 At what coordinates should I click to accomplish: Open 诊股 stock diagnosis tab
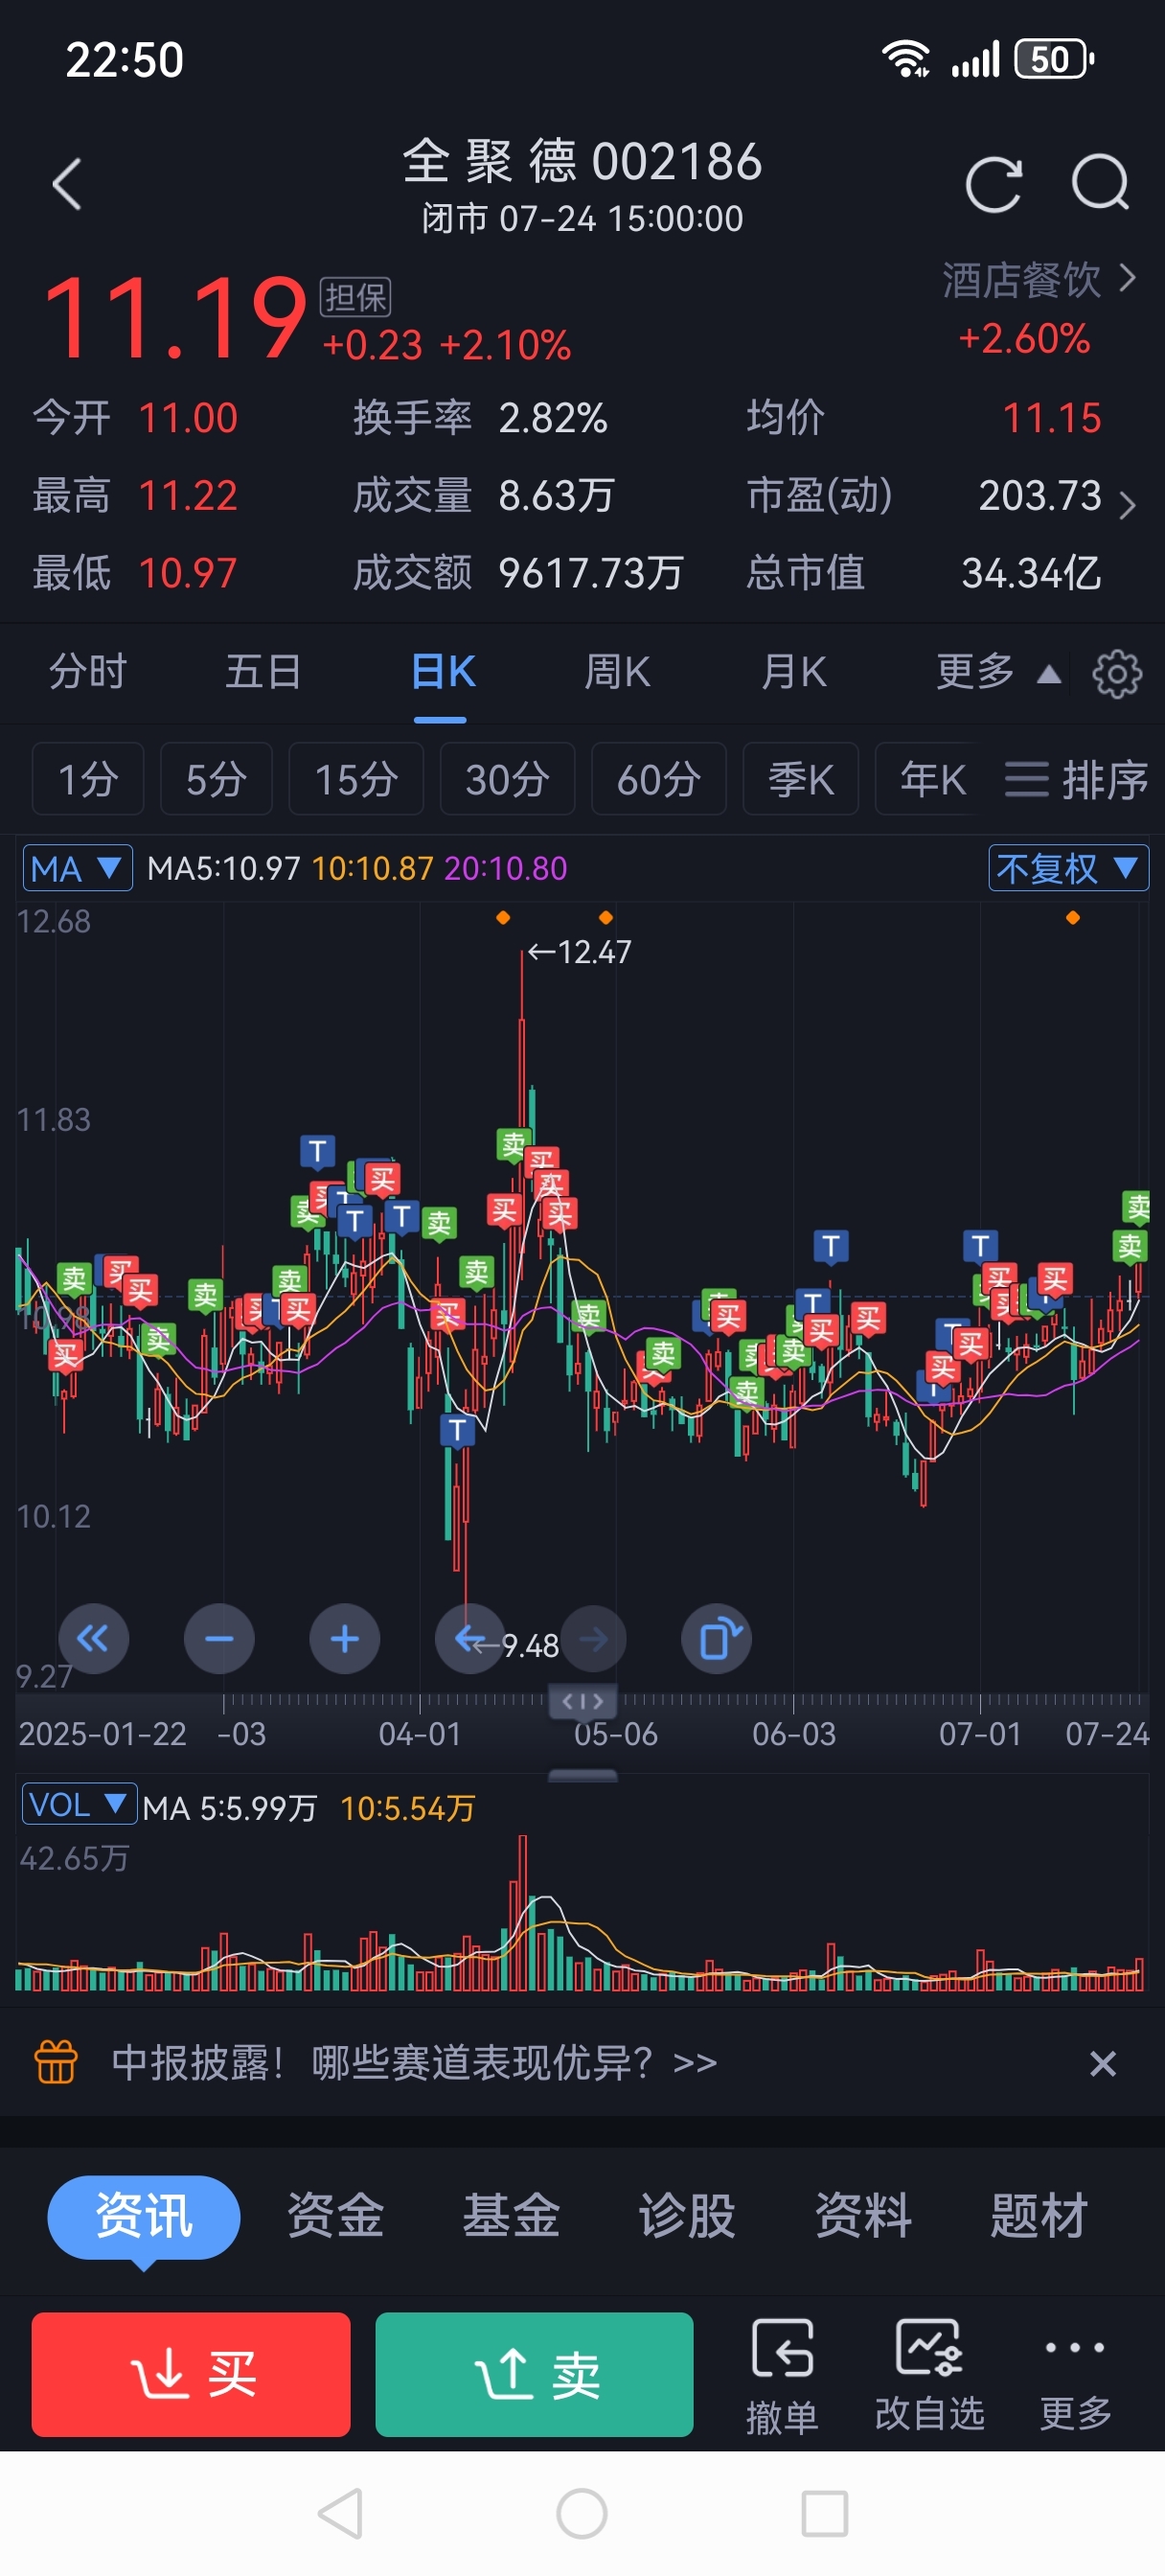(687, 2216)
